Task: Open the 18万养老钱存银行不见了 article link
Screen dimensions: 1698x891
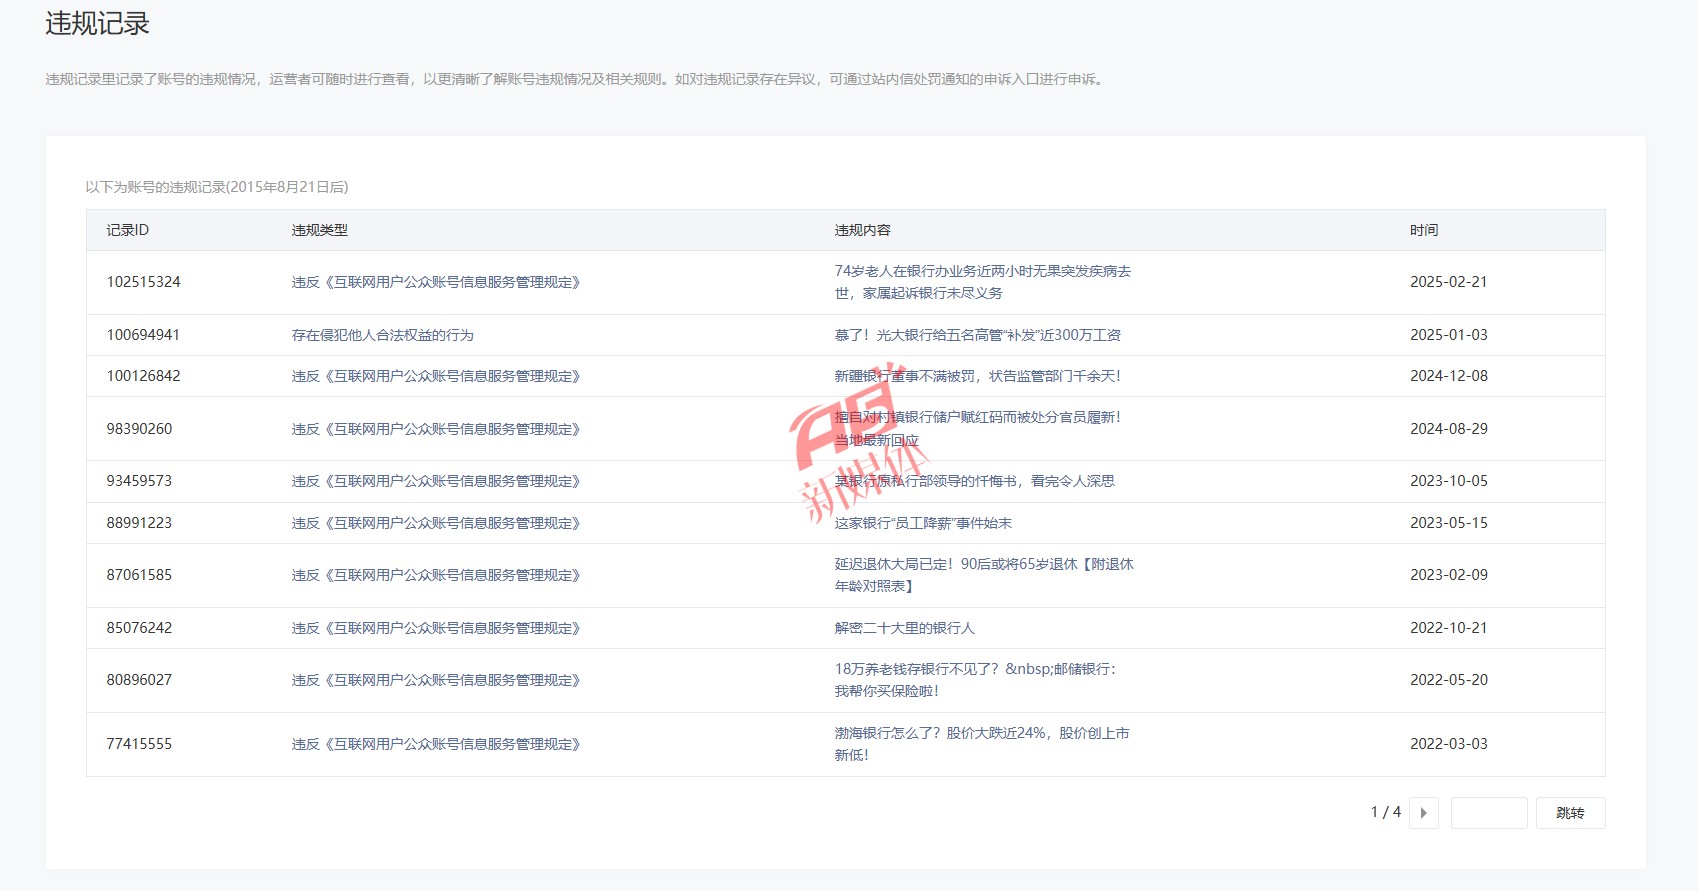Action: click(x=974, y=680)
